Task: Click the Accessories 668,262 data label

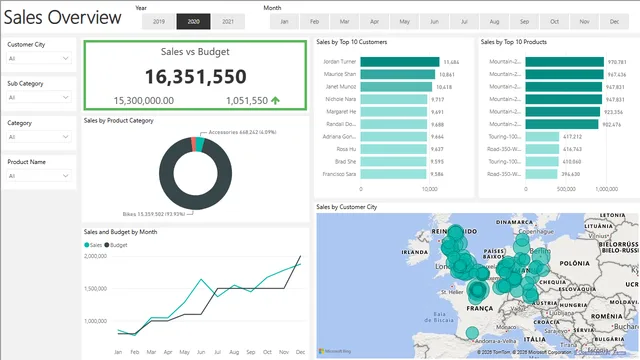Action: (242, 132)
